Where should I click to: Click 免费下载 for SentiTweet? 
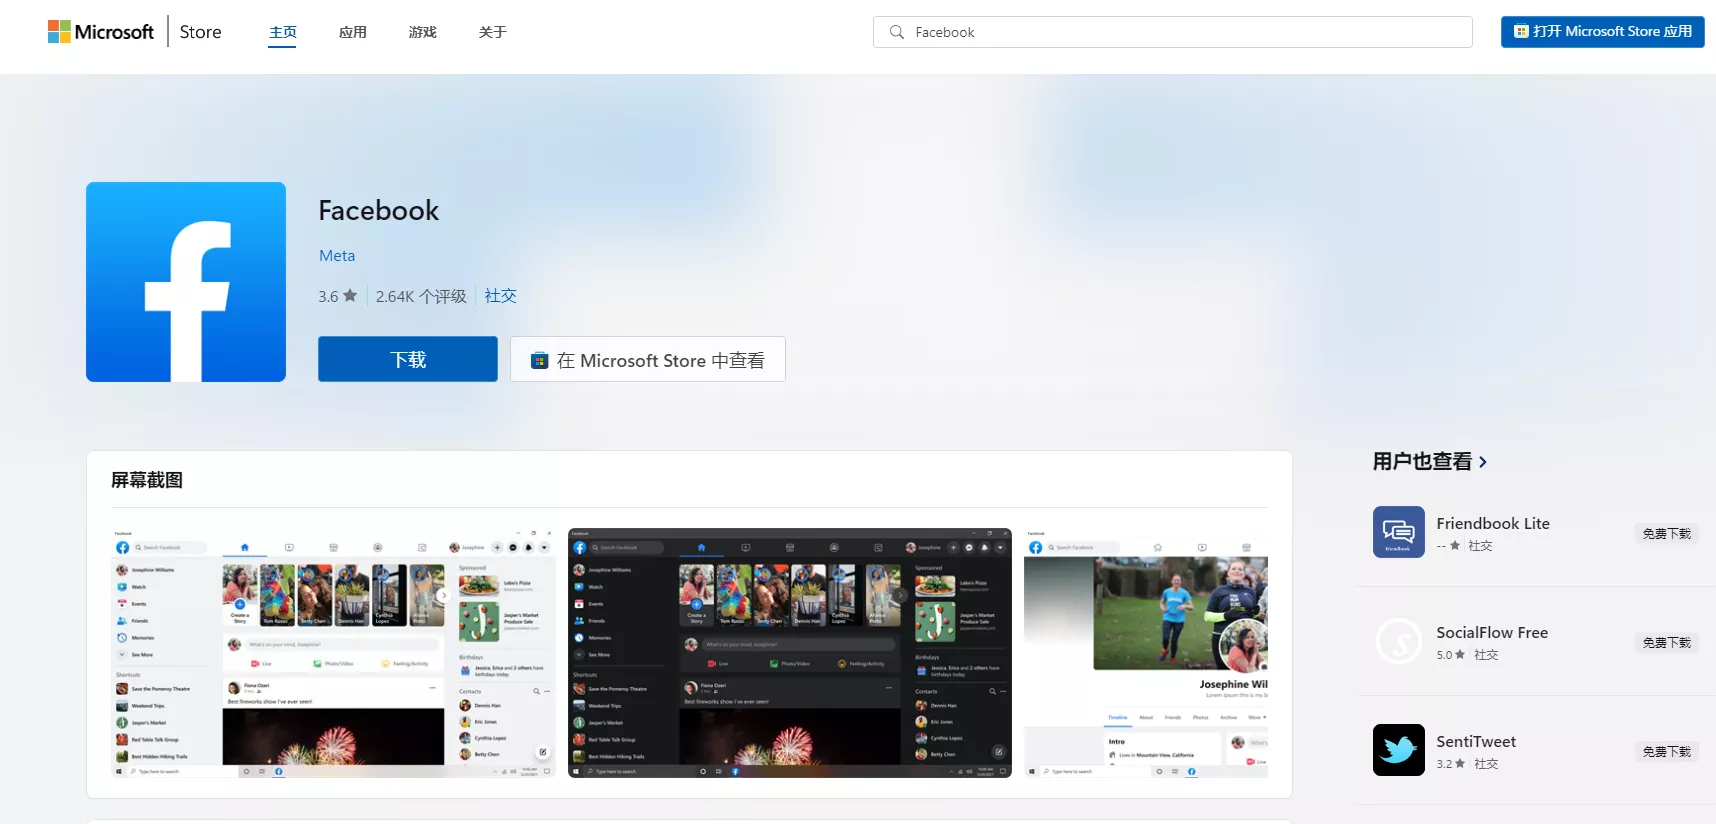(x=1666, y=751)
